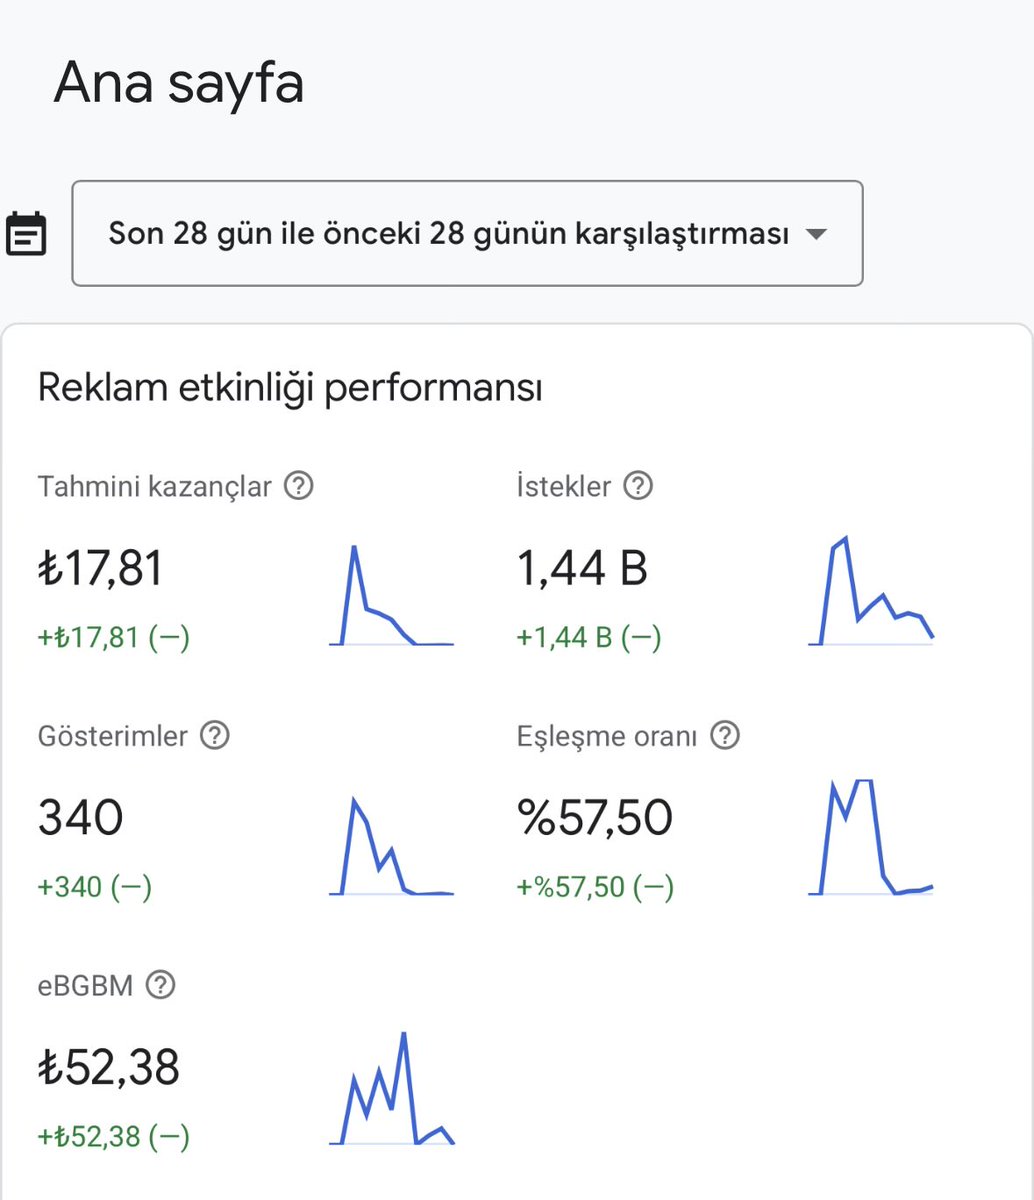
Task: Click the +₺52,38 (—) change text
Action: pos(114,1136)
